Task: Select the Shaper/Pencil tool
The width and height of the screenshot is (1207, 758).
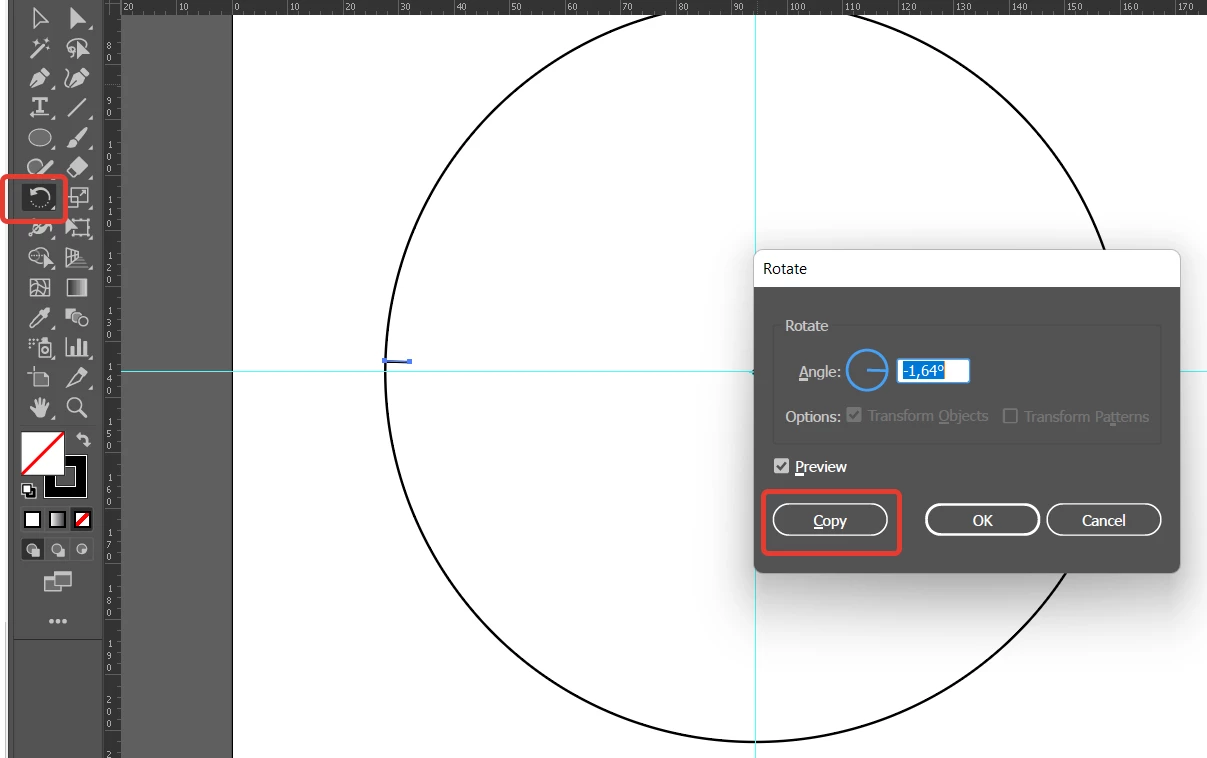Action: (x=40, y=167)
